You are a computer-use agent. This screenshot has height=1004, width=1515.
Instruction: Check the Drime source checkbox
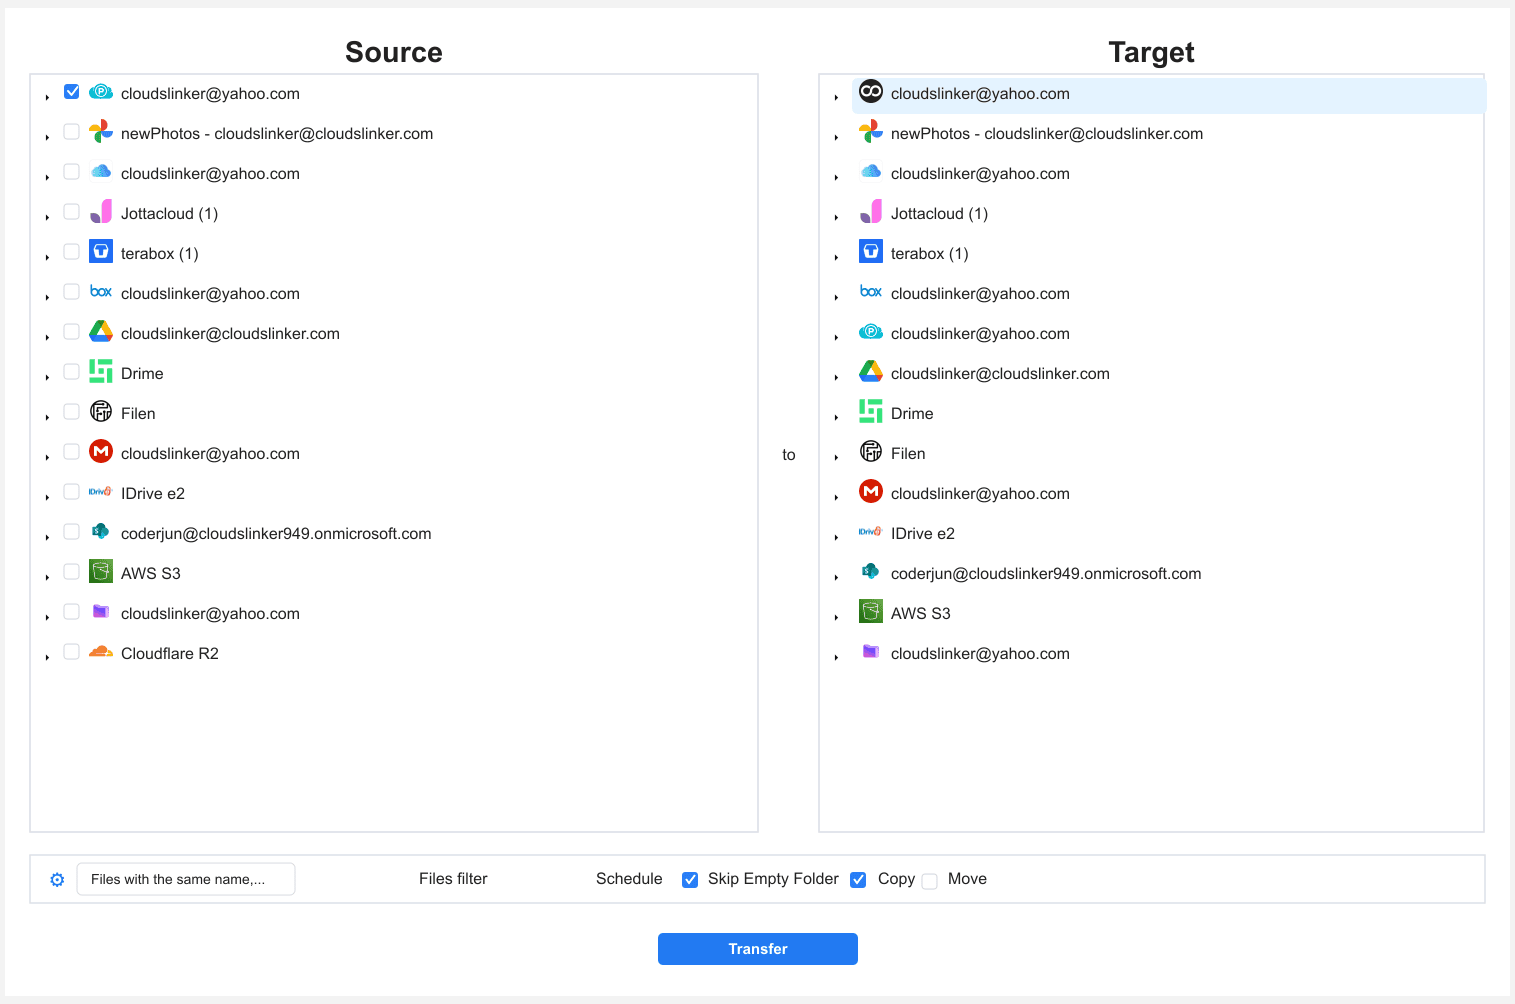coord(72,372)
